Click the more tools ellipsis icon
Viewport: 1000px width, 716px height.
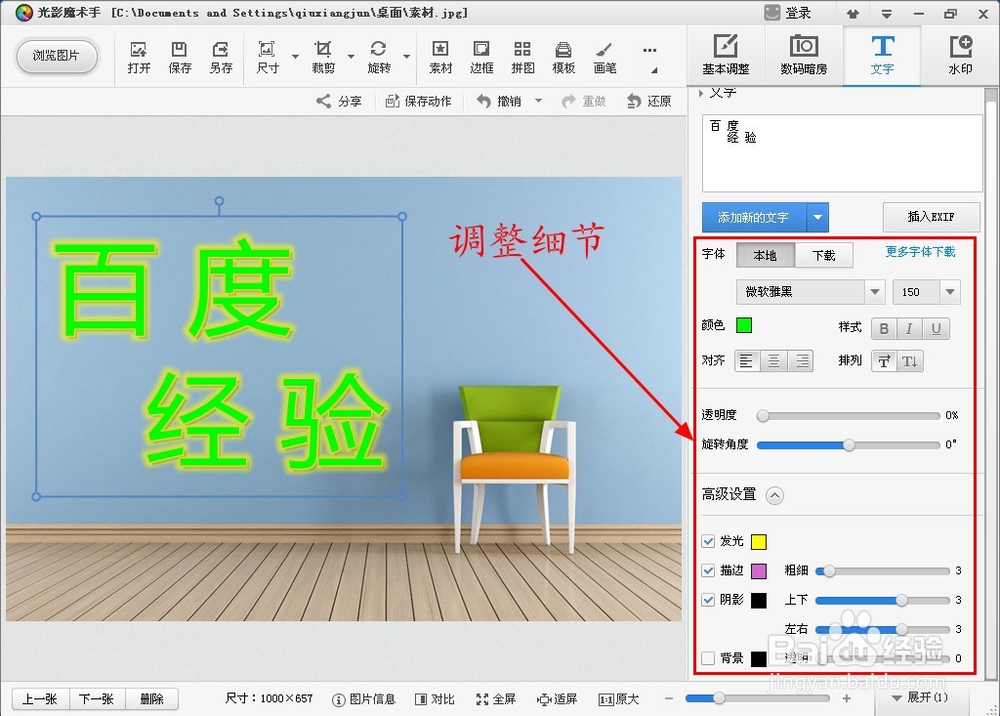tap(649, 50)
